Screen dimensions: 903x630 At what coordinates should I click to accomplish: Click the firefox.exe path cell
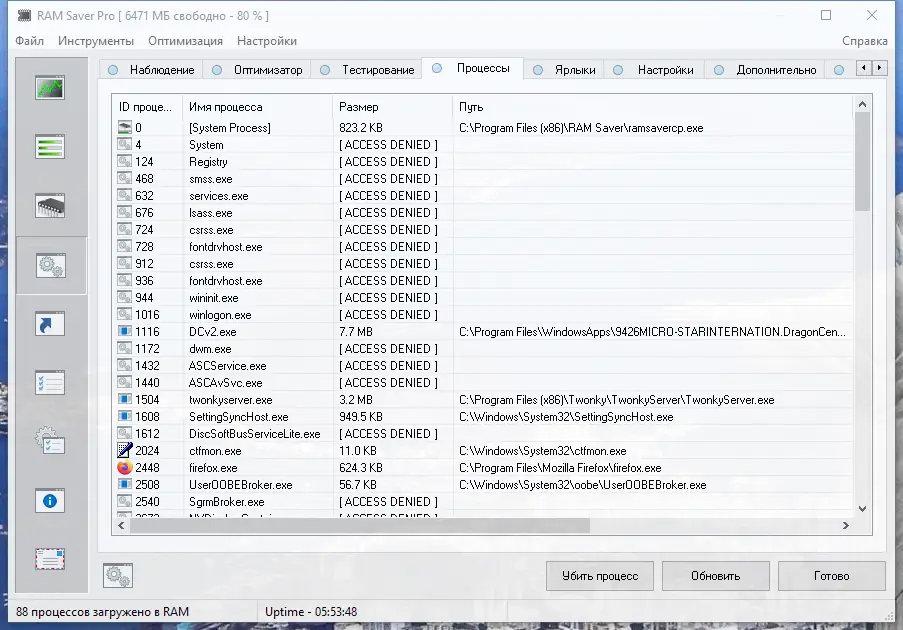(x=560, y=468)
